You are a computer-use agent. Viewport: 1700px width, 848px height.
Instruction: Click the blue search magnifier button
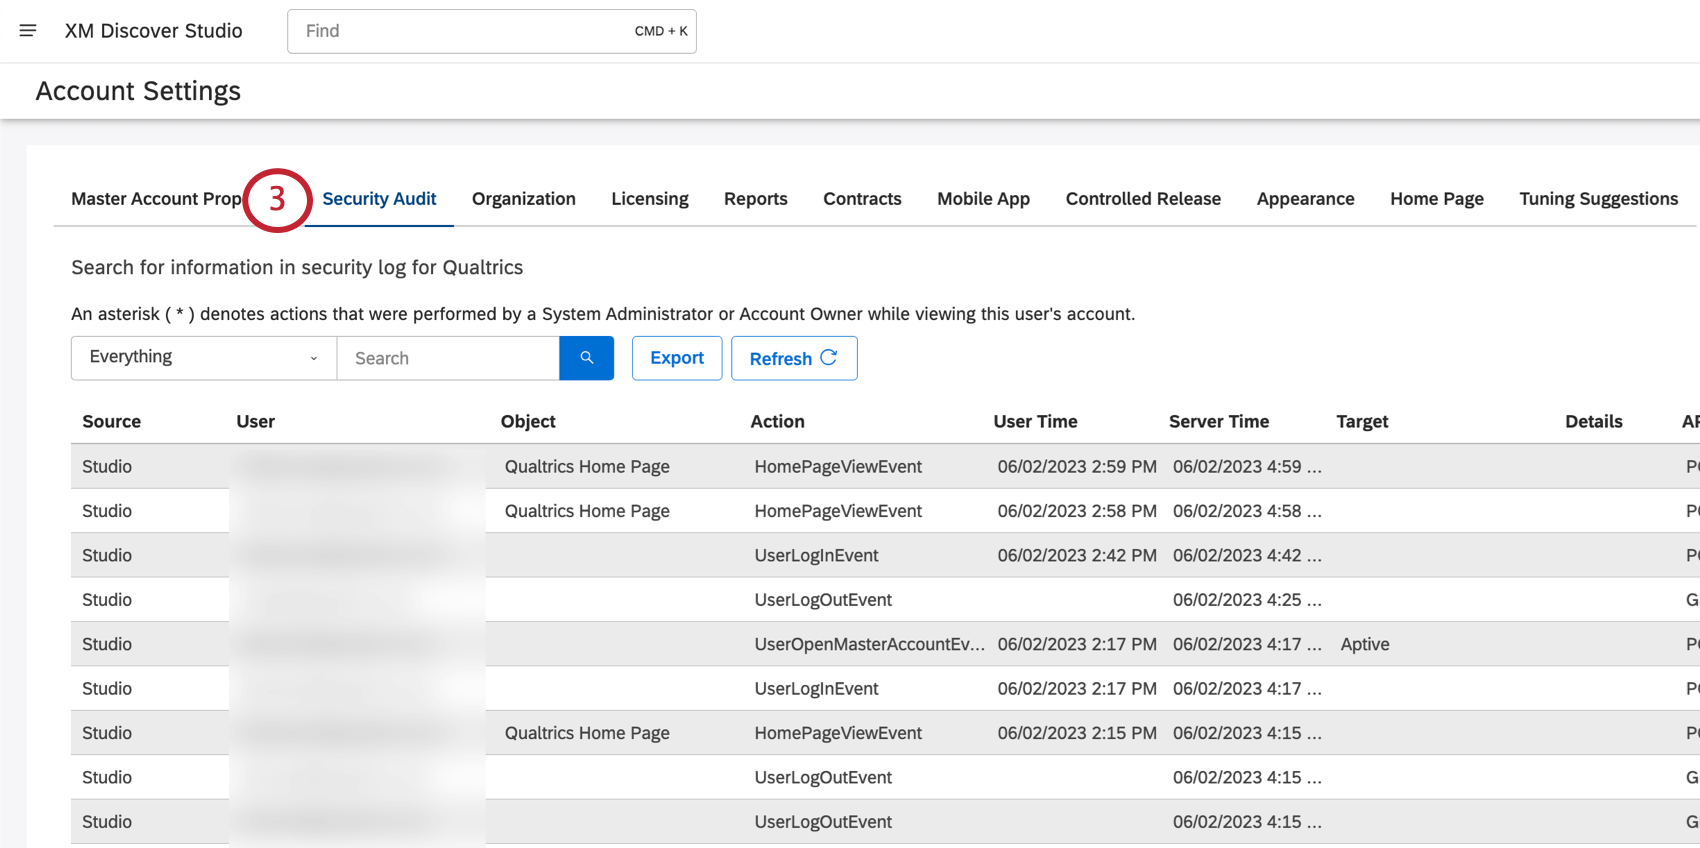pyautogui.click(x=586, y=358)
